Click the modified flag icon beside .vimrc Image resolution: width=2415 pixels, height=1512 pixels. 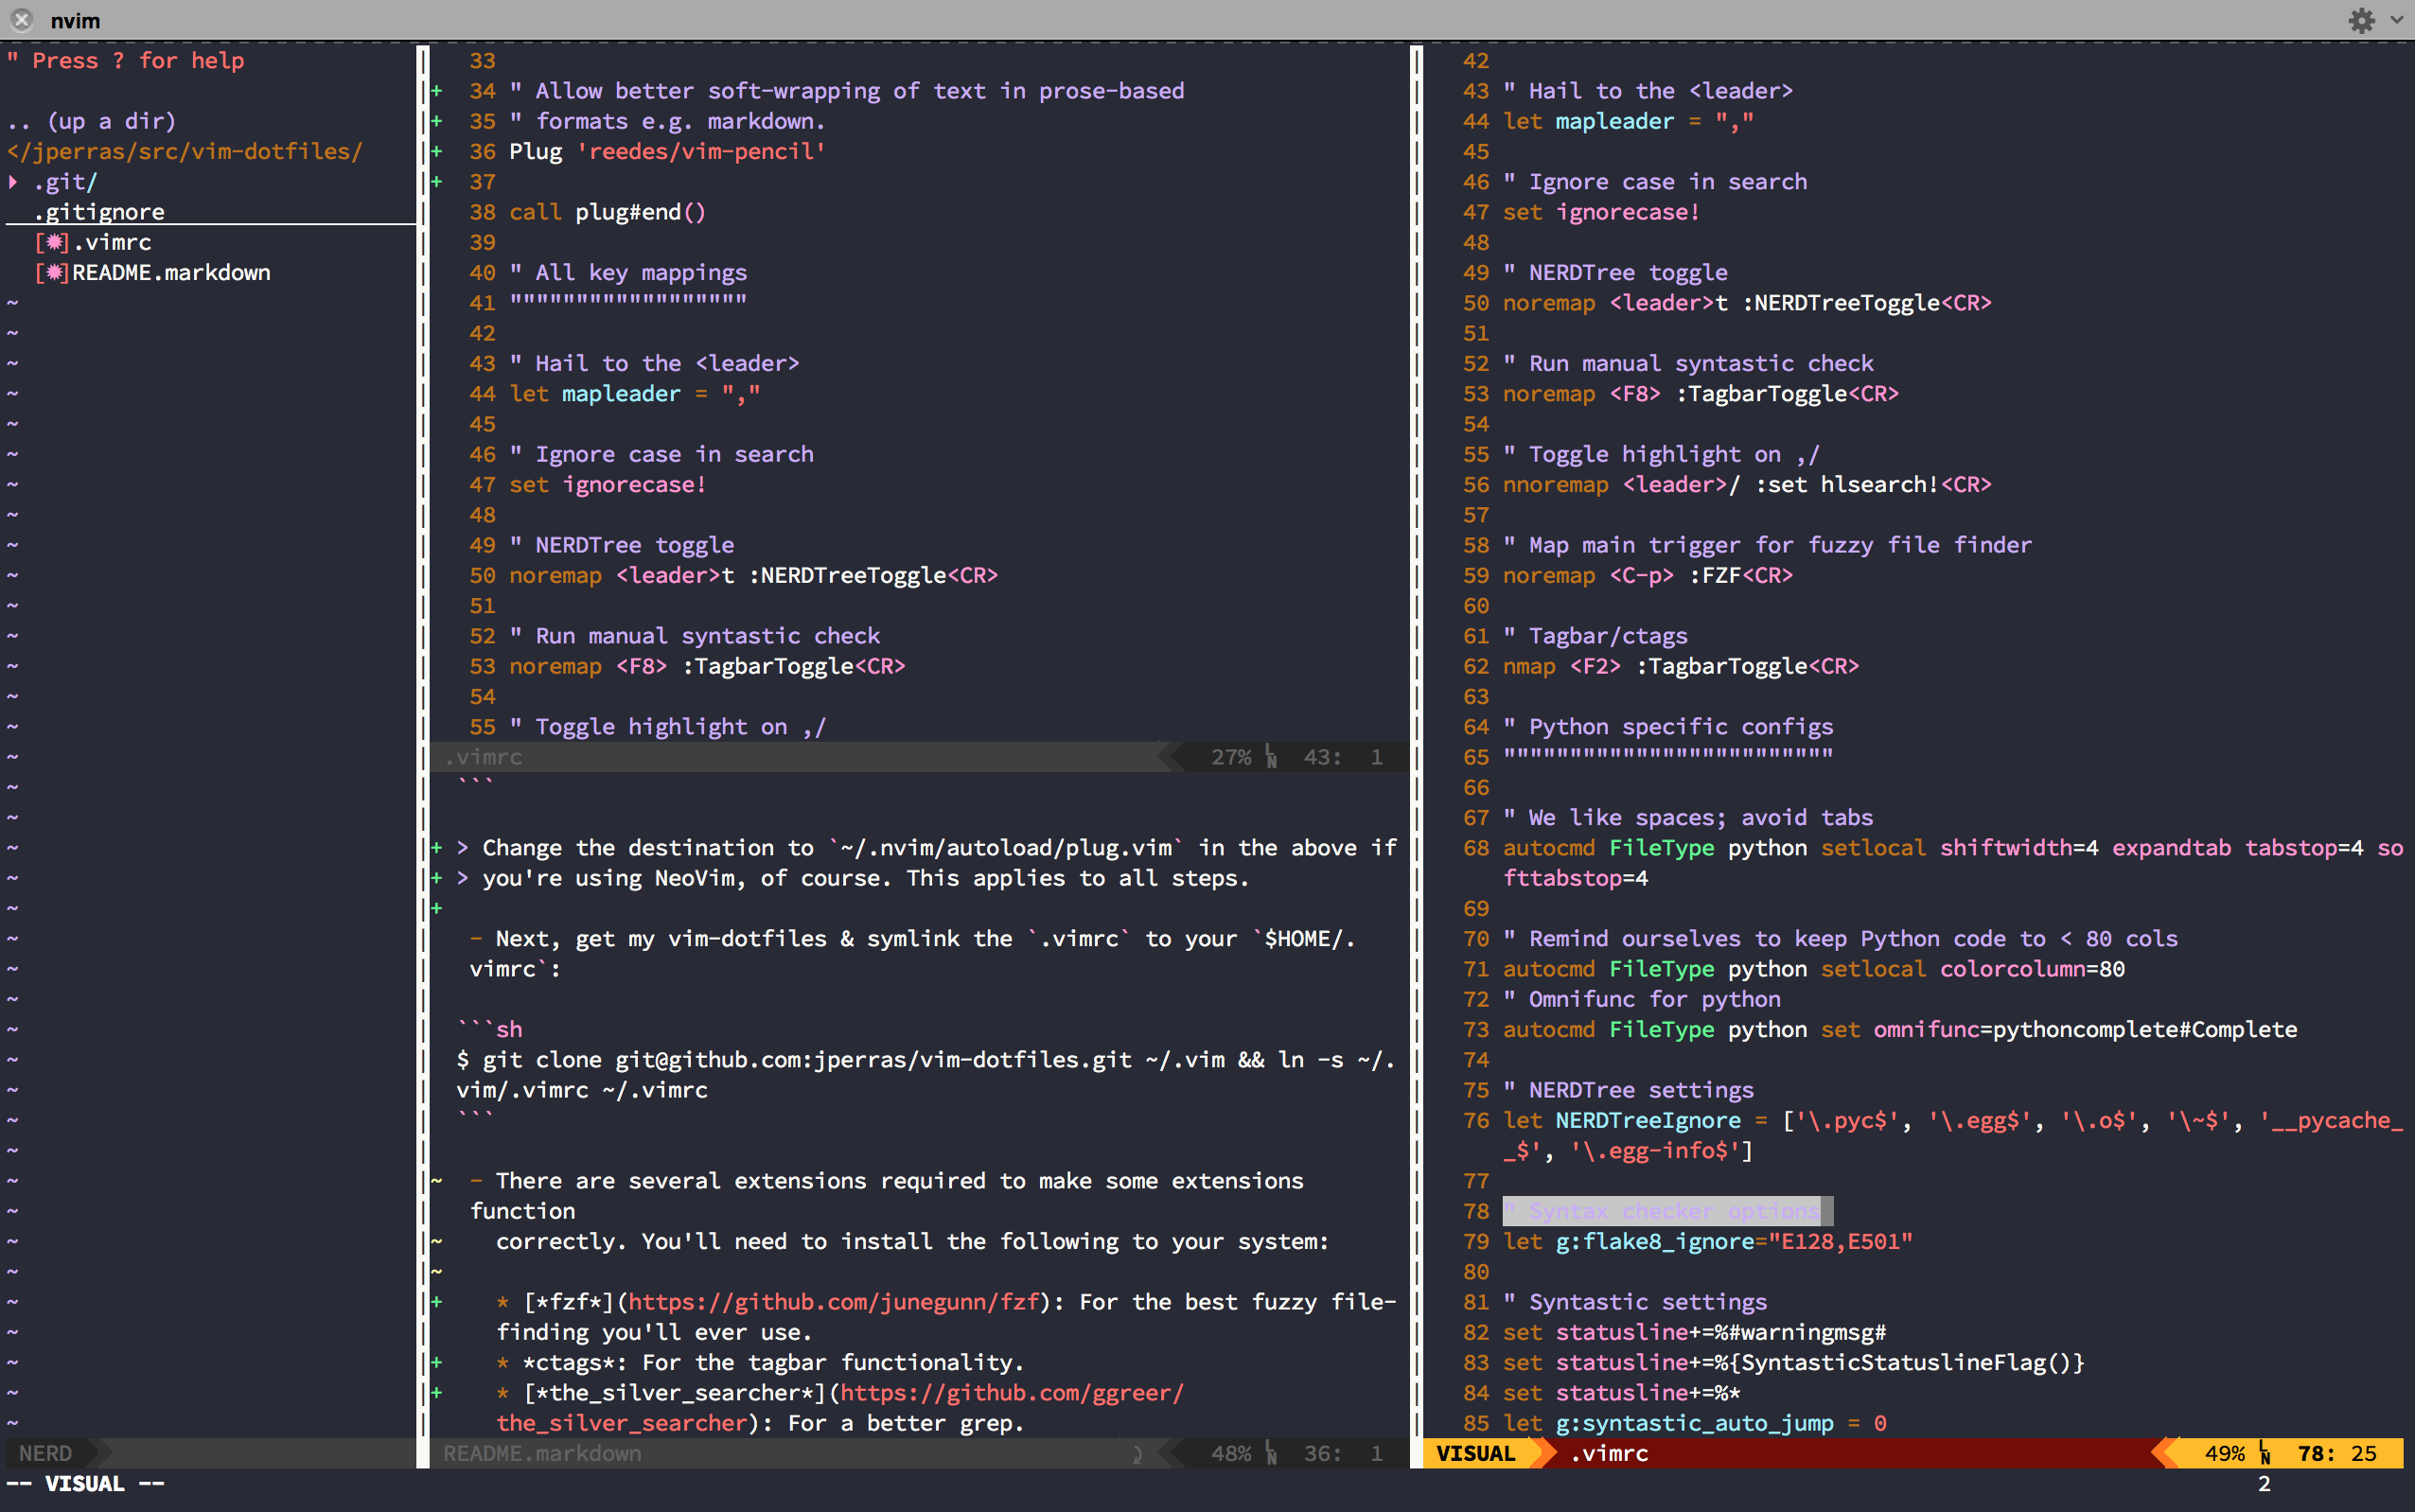[x=52, y=242]
